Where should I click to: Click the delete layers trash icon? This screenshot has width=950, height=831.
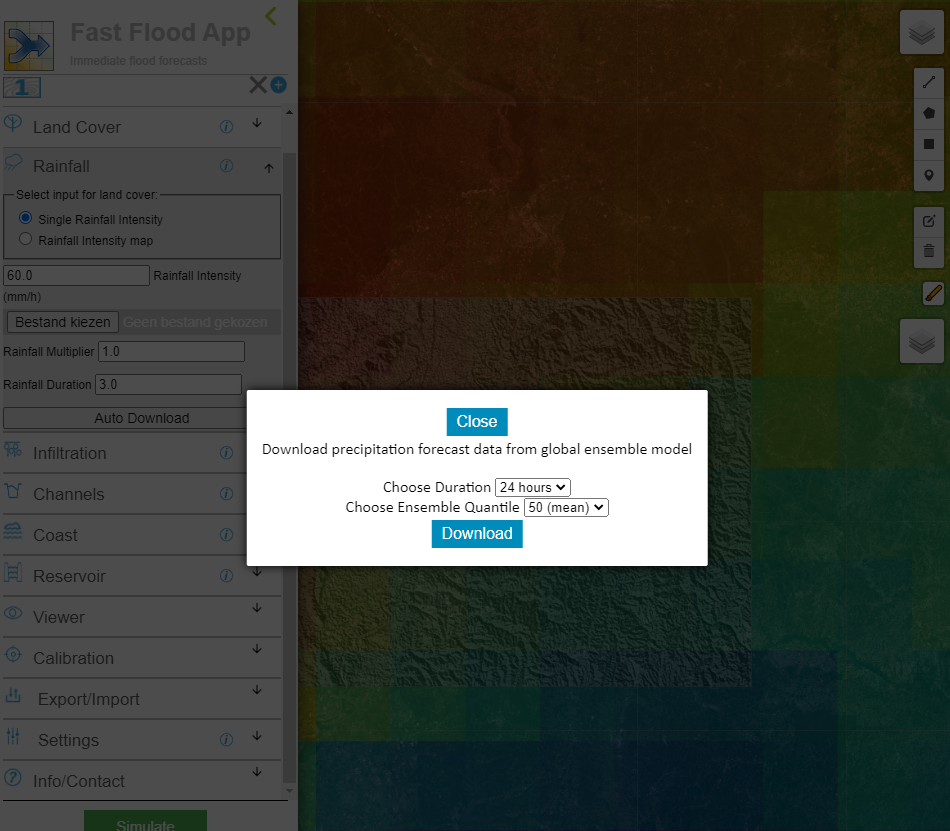929,251
